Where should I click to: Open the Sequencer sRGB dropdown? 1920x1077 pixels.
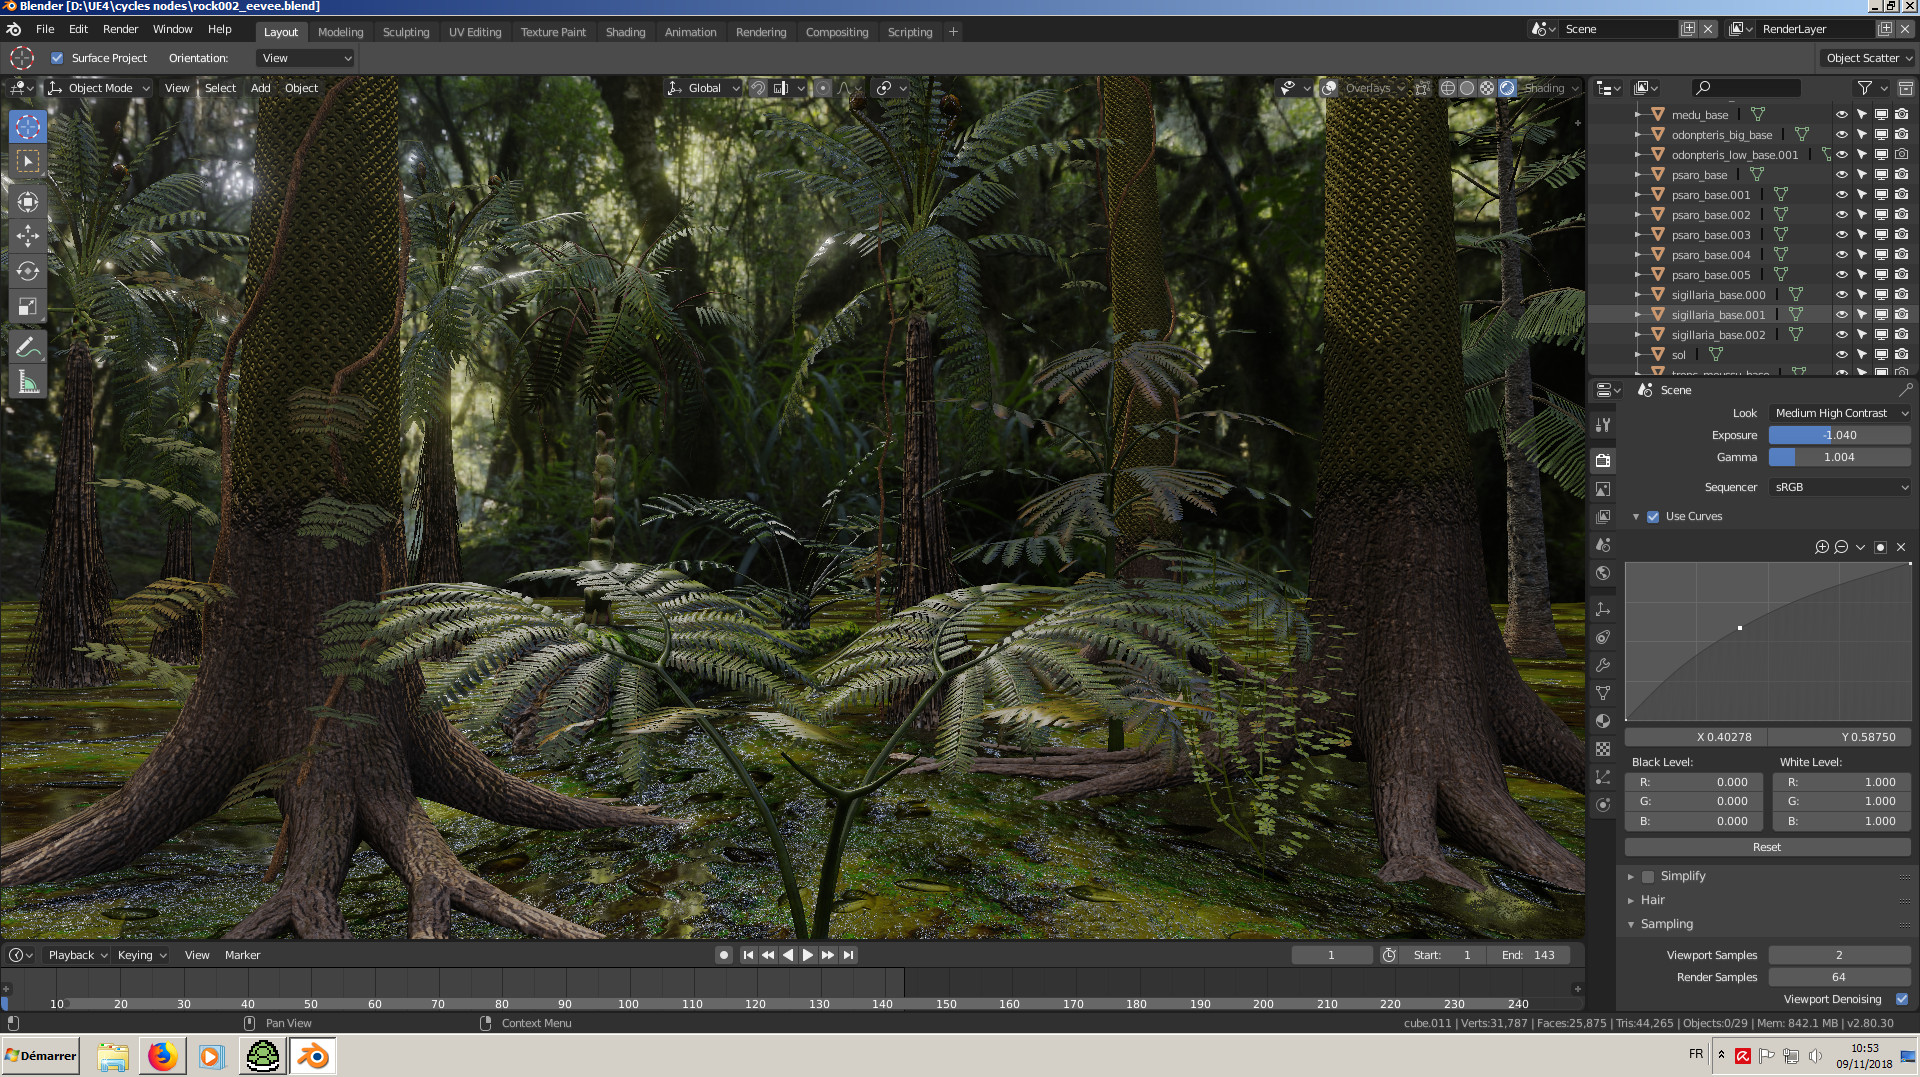pos(1840,487)
